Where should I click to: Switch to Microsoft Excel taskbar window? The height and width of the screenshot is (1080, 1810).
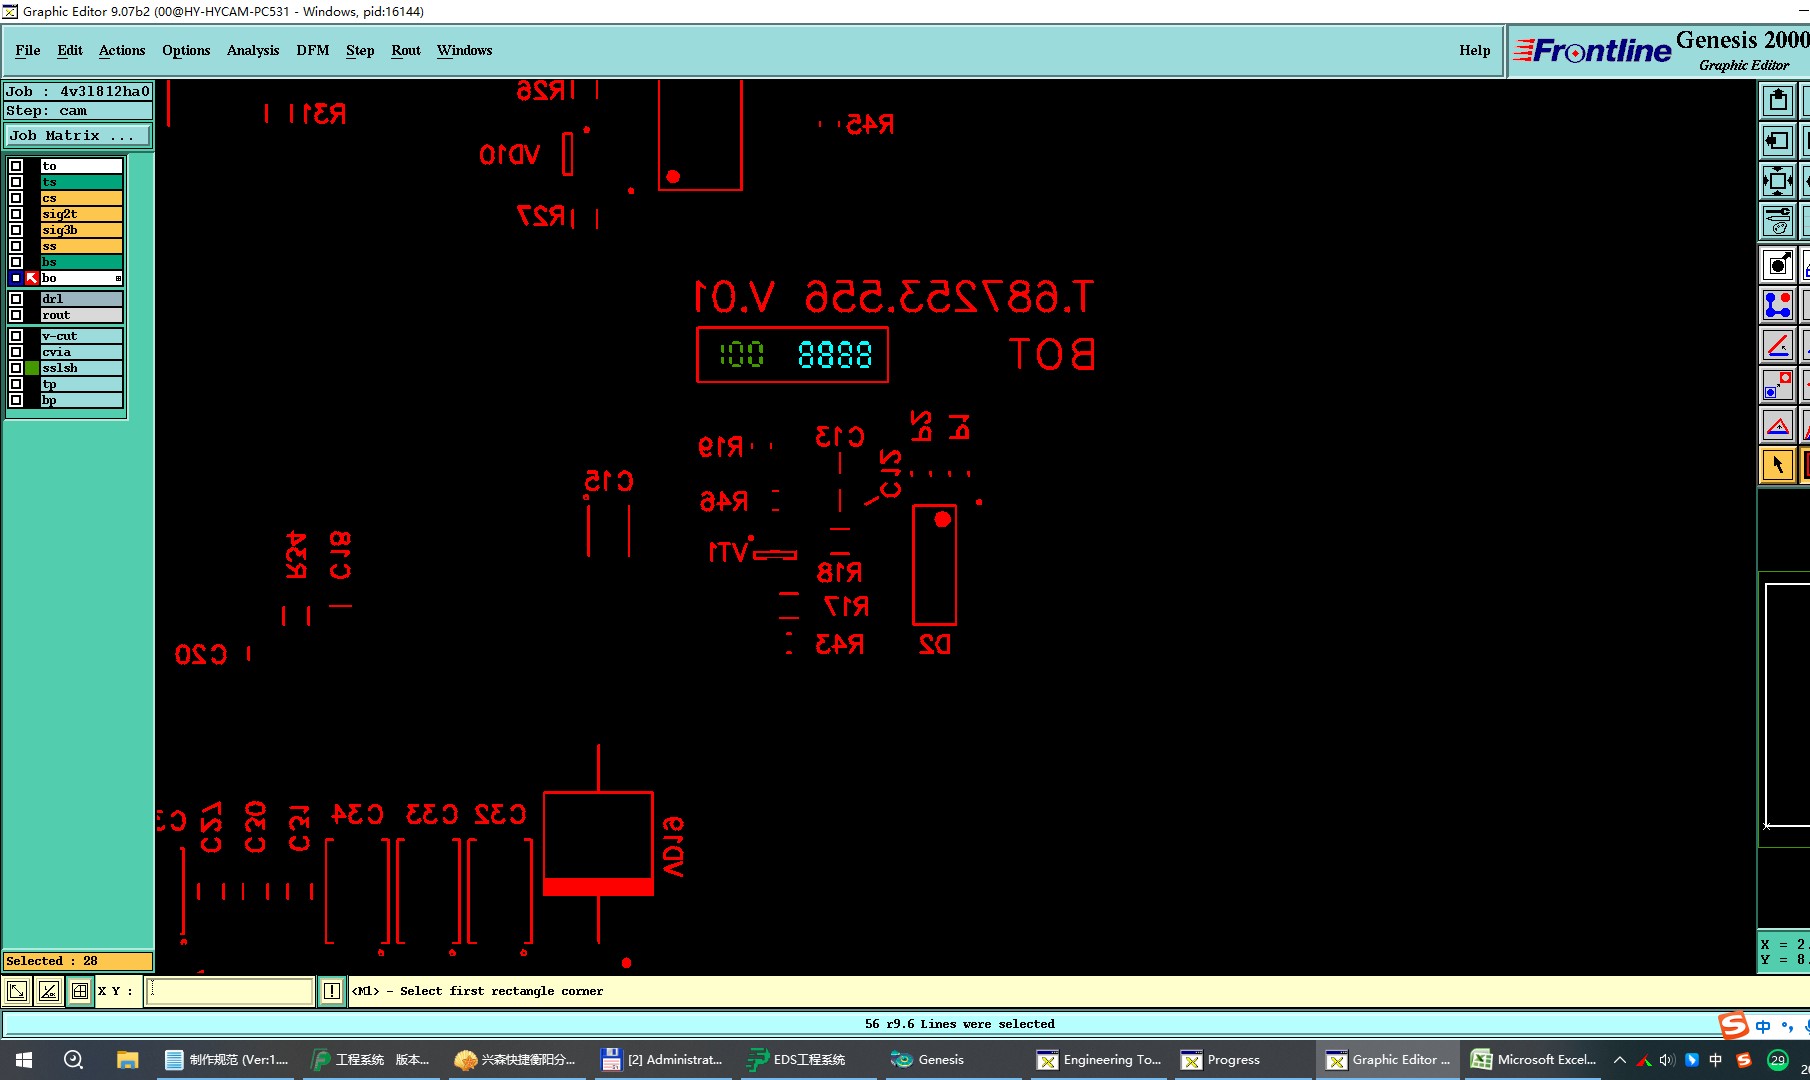(x=1535, y=1060)
